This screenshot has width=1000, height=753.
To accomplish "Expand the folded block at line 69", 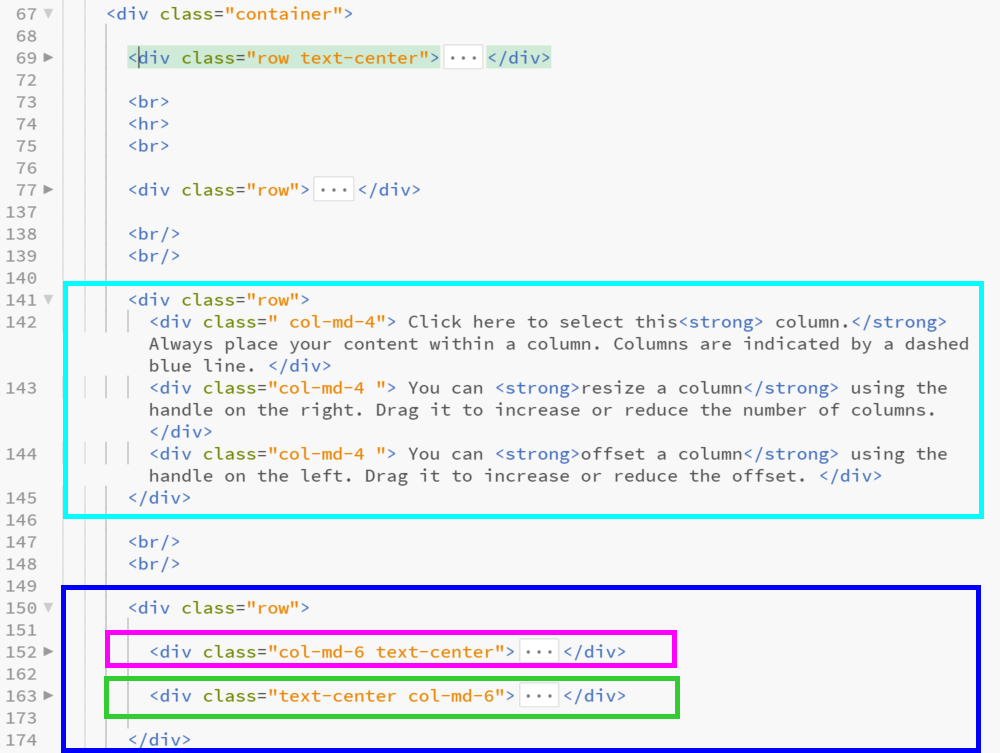I will click(49, 58).
